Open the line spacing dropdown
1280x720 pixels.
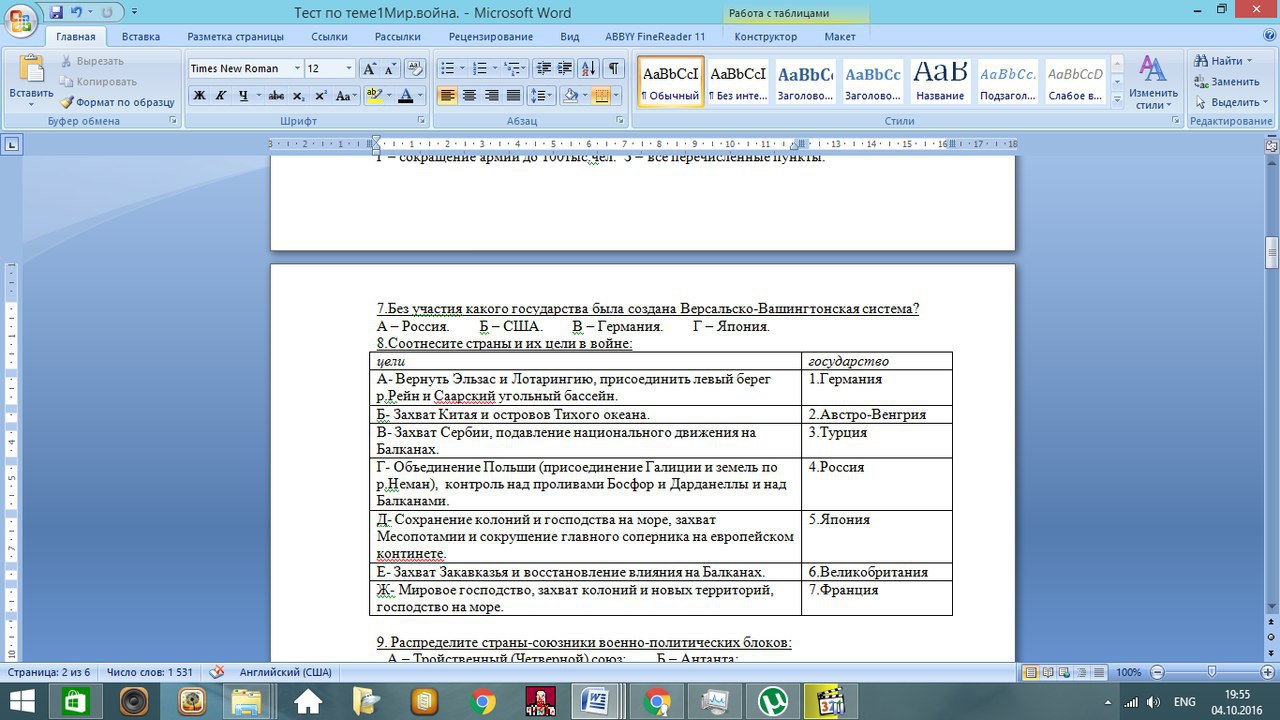[541, 96]
